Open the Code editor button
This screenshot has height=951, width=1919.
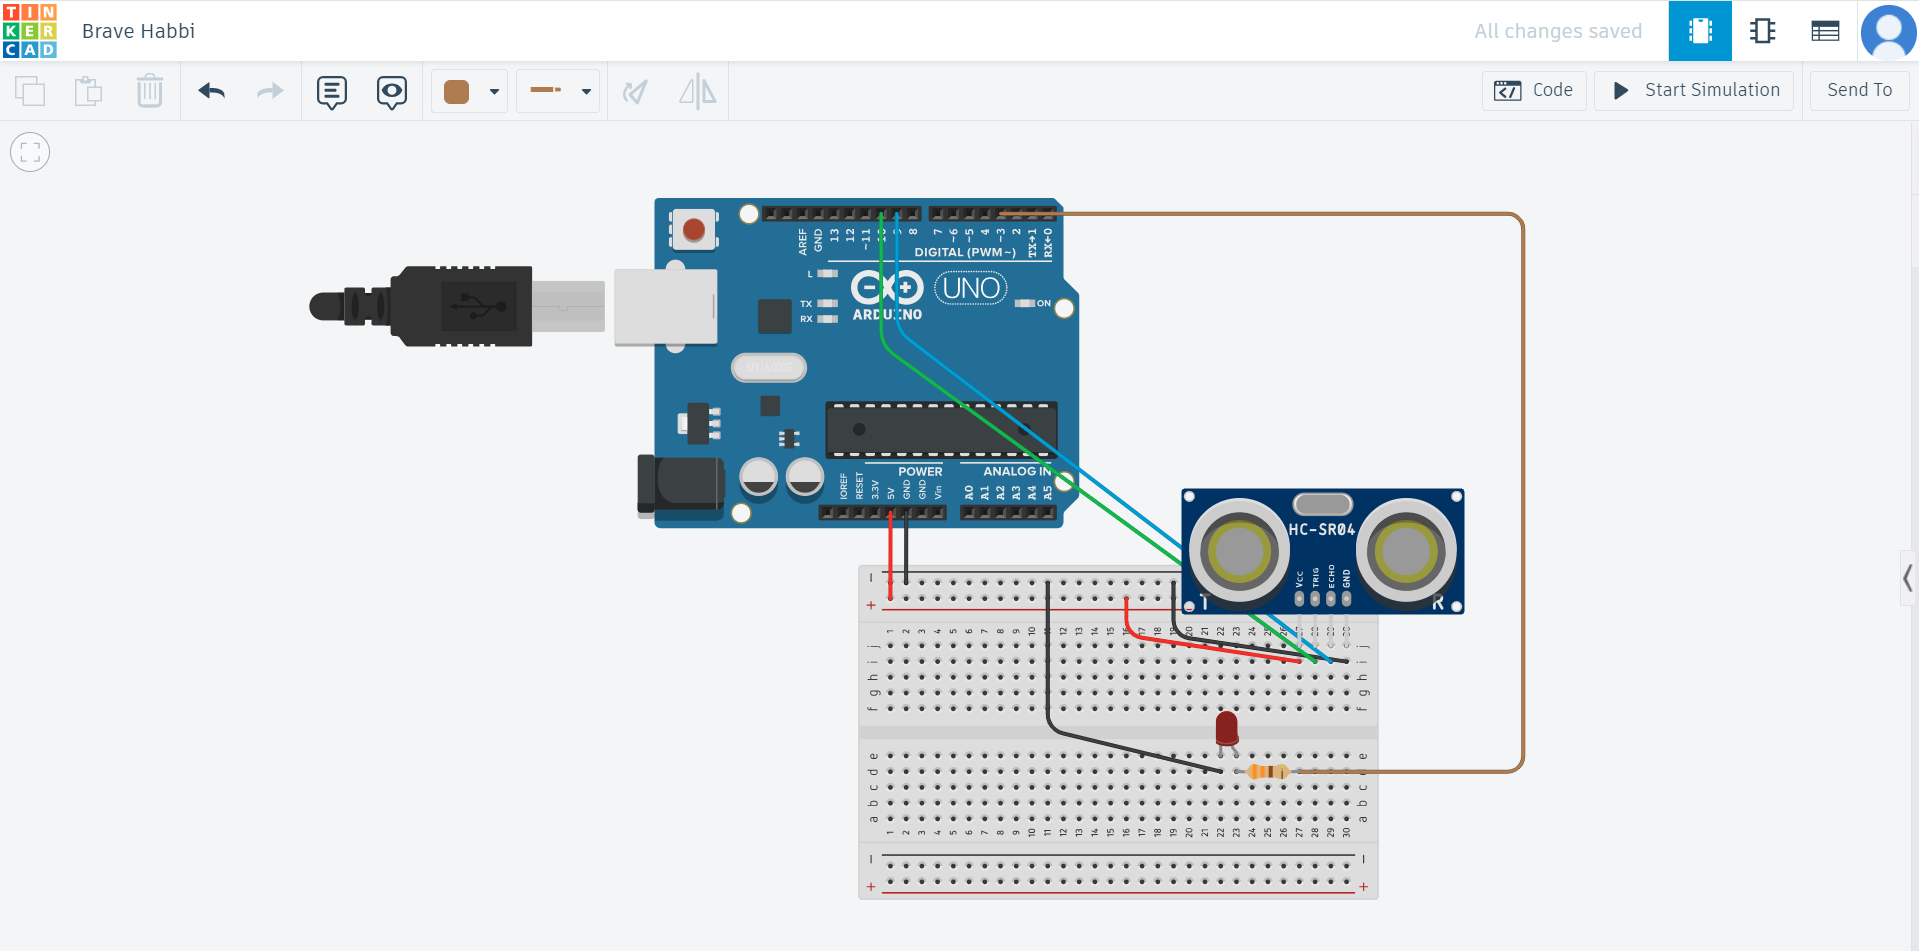(x=1534, y=90)
